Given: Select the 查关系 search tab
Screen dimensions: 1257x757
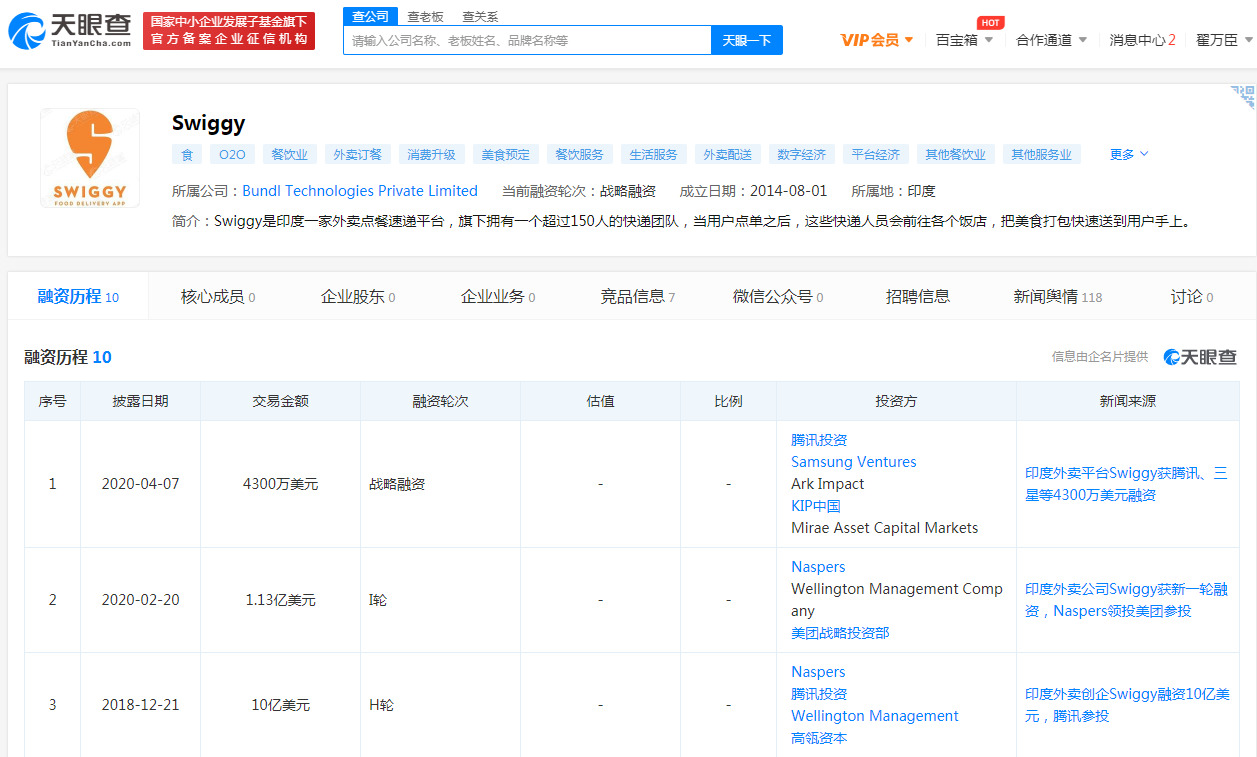Looking at the screenshot, I should 480,16.
